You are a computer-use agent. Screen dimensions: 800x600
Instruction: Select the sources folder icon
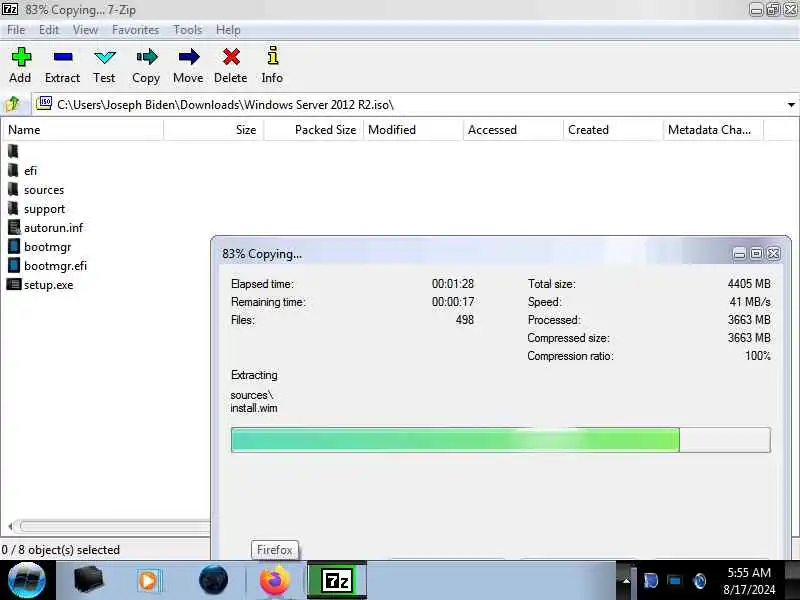point(13,189)
